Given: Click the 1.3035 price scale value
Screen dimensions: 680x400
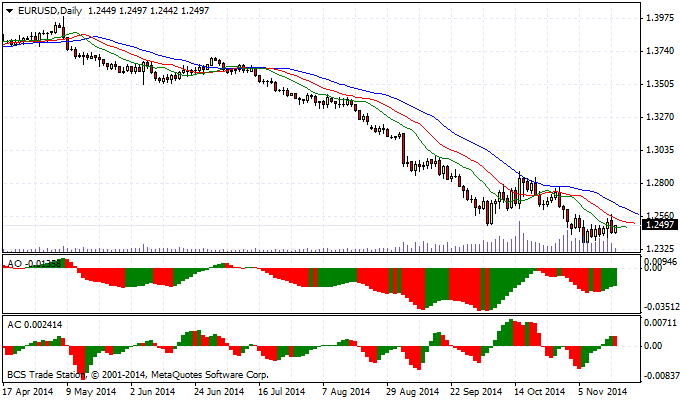Looking at the screenshot, I should (x=660, y=150).
